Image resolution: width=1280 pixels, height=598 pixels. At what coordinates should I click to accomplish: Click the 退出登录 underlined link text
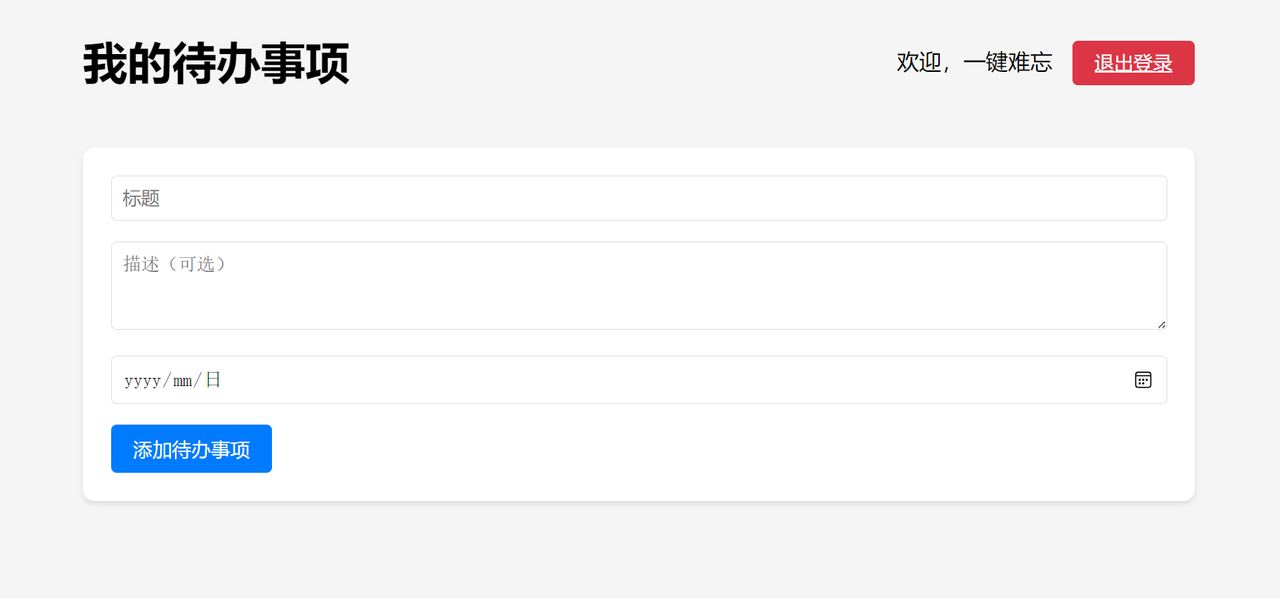tap(1133, 63)
